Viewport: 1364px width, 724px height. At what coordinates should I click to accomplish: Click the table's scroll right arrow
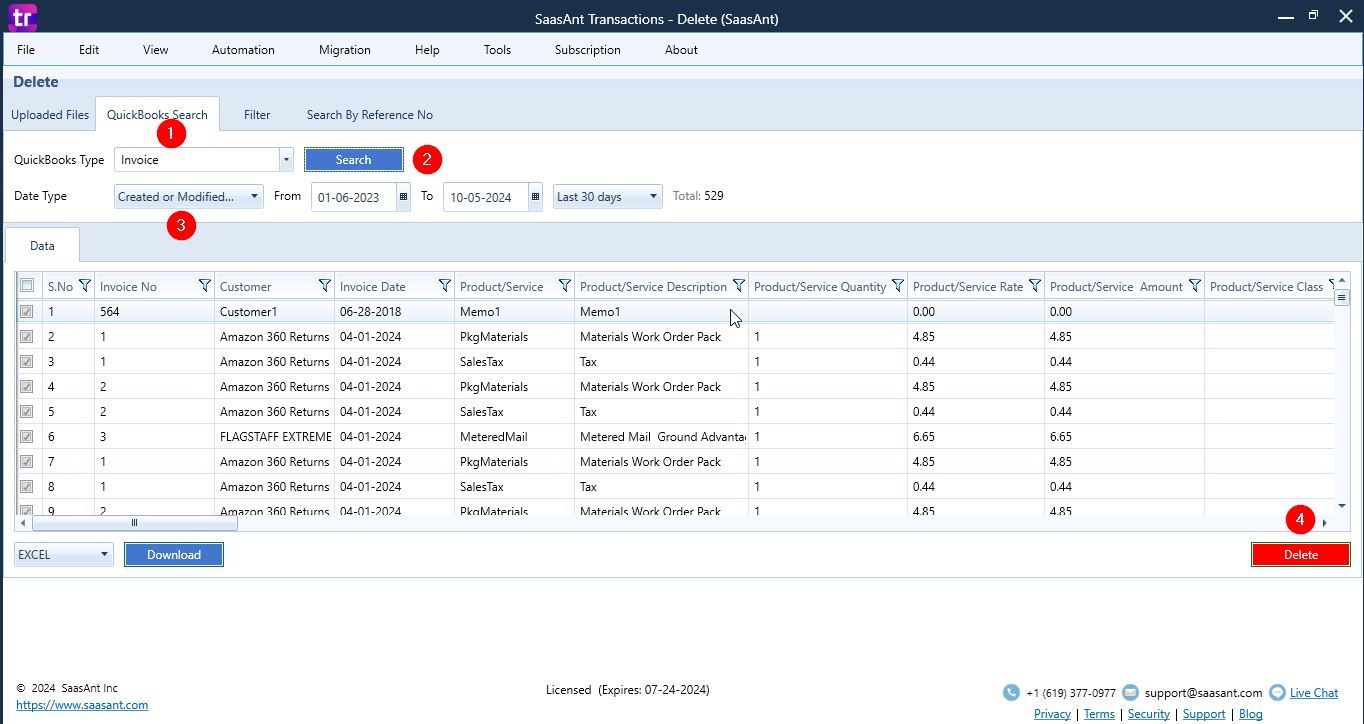tap(1325, 522)
